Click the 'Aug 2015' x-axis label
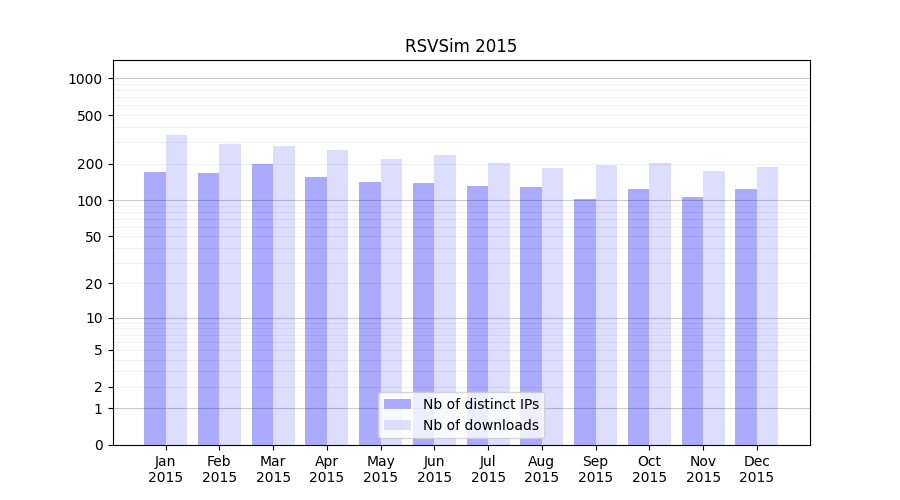This screenshot has width=900, height=500. point(542,469)
